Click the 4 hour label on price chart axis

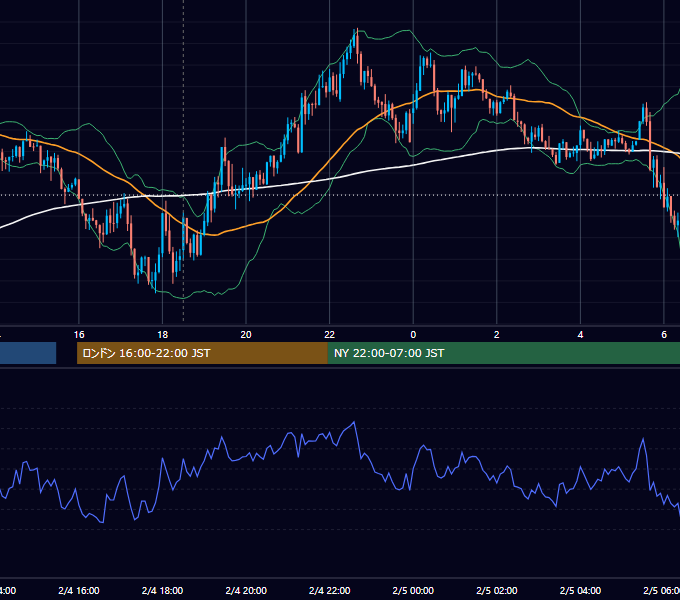[x=580, y=335]
